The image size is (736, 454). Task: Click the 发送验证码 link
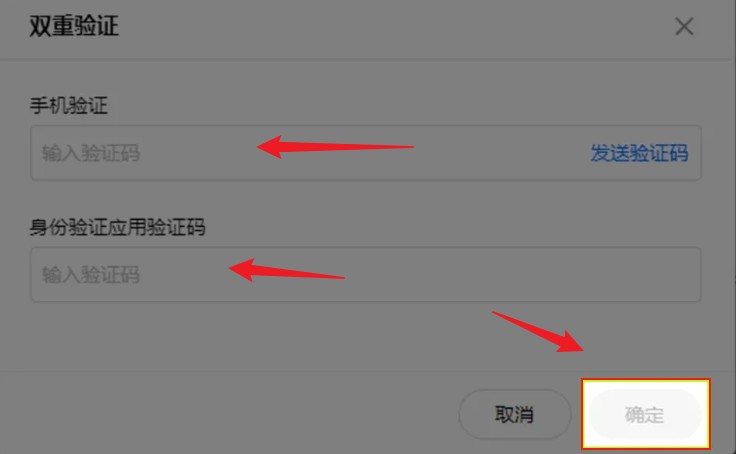coord(639,153)
